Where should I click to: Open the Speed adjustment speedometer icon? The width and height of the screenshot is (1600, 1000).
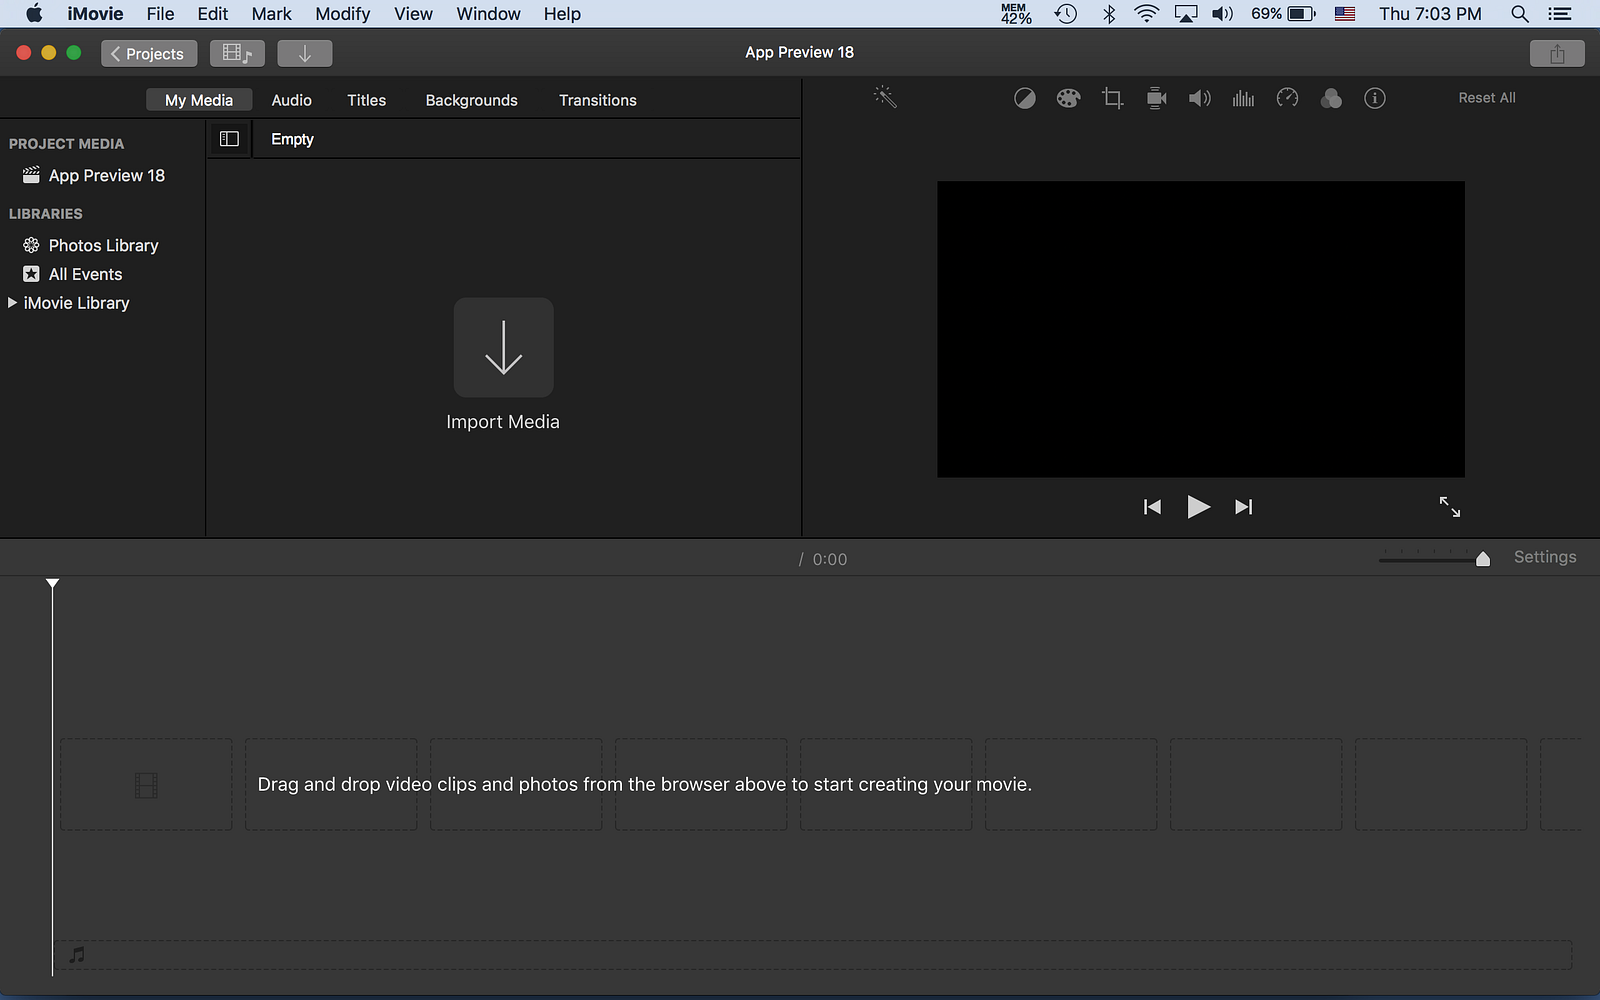[x=1287, y=98]
